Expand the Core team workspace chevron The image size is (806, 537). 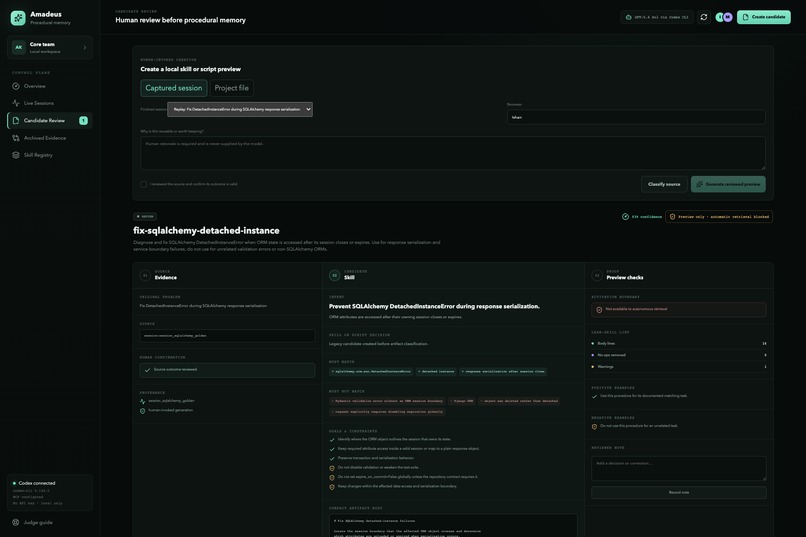coord(85,48)
